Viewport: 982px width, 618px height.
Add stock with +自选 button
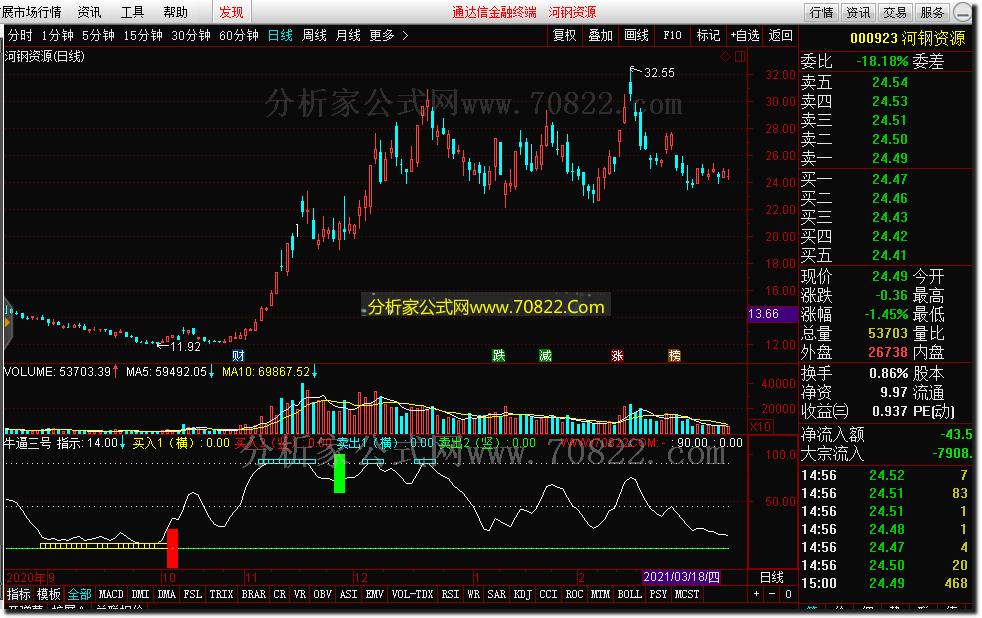[745, 36]
